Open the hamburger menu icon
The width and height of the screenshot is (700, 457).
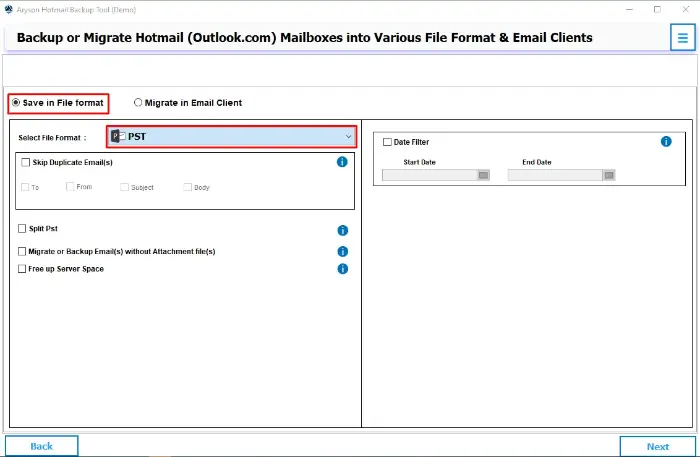682,37
